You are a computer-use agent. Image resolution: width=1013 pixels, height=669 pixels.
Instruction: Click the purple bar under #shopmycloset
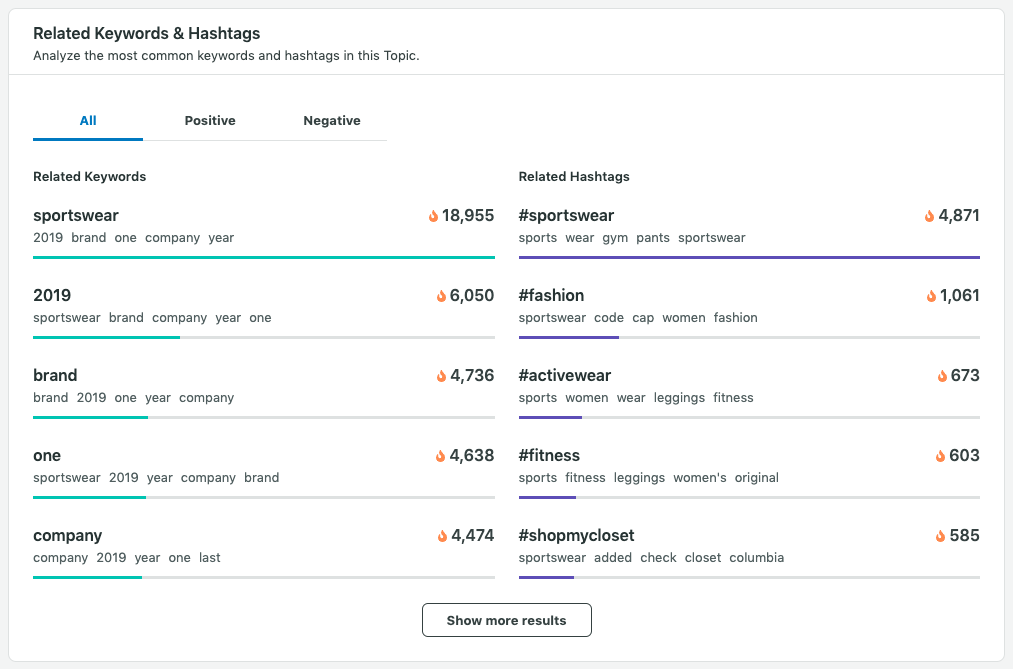tap(546, 577)
